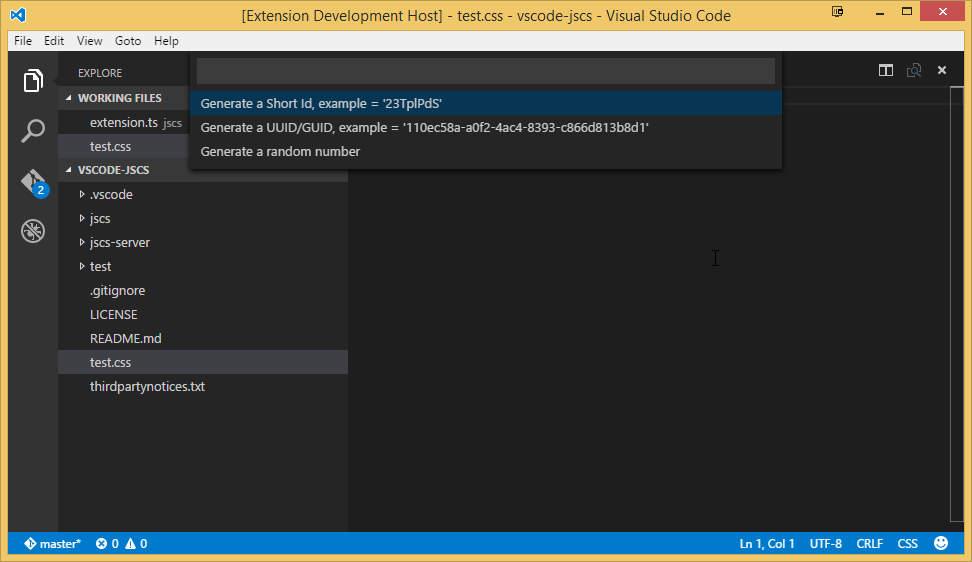Click the editor vertical scrollbar
The image size is (972, 562).
(x=957, y=304)
